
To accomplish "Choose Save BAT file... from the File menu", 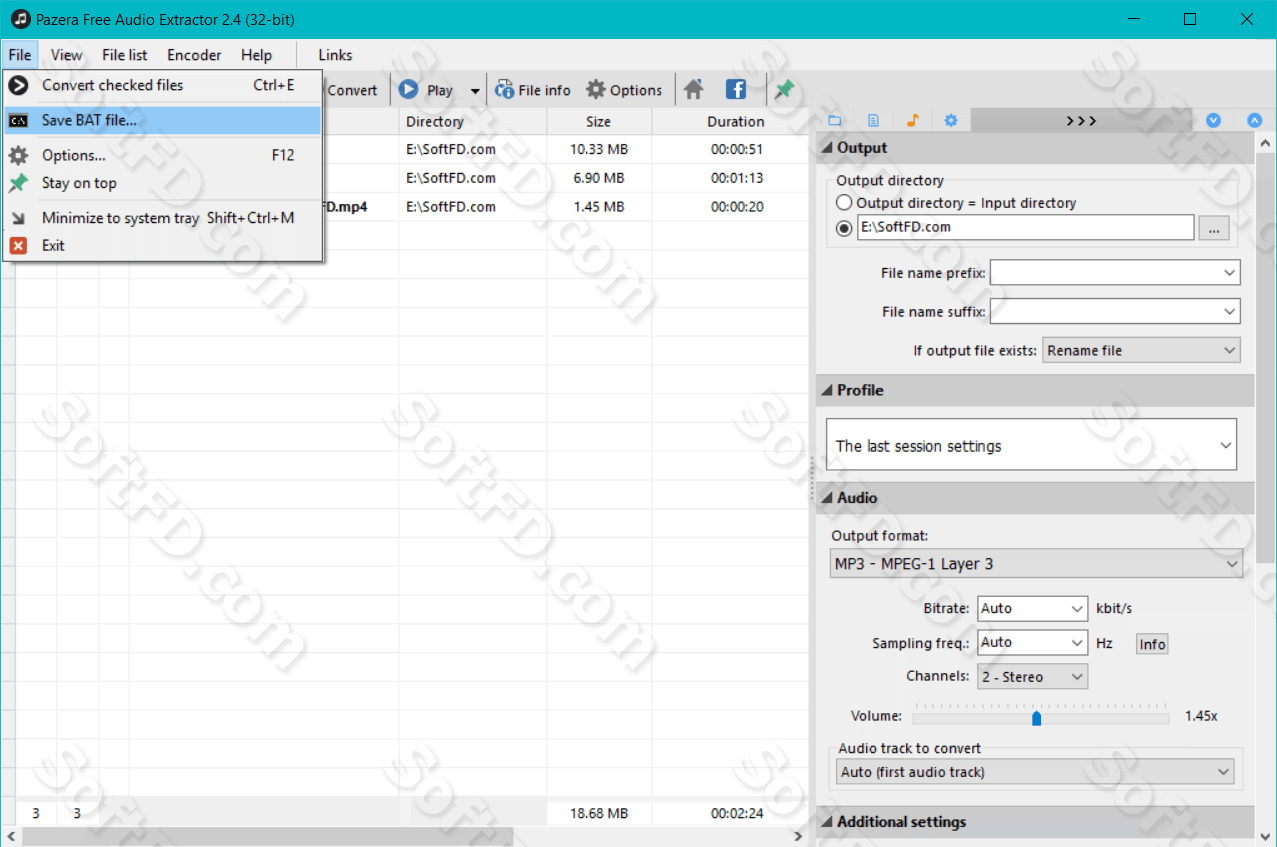I will click(162, 121).
